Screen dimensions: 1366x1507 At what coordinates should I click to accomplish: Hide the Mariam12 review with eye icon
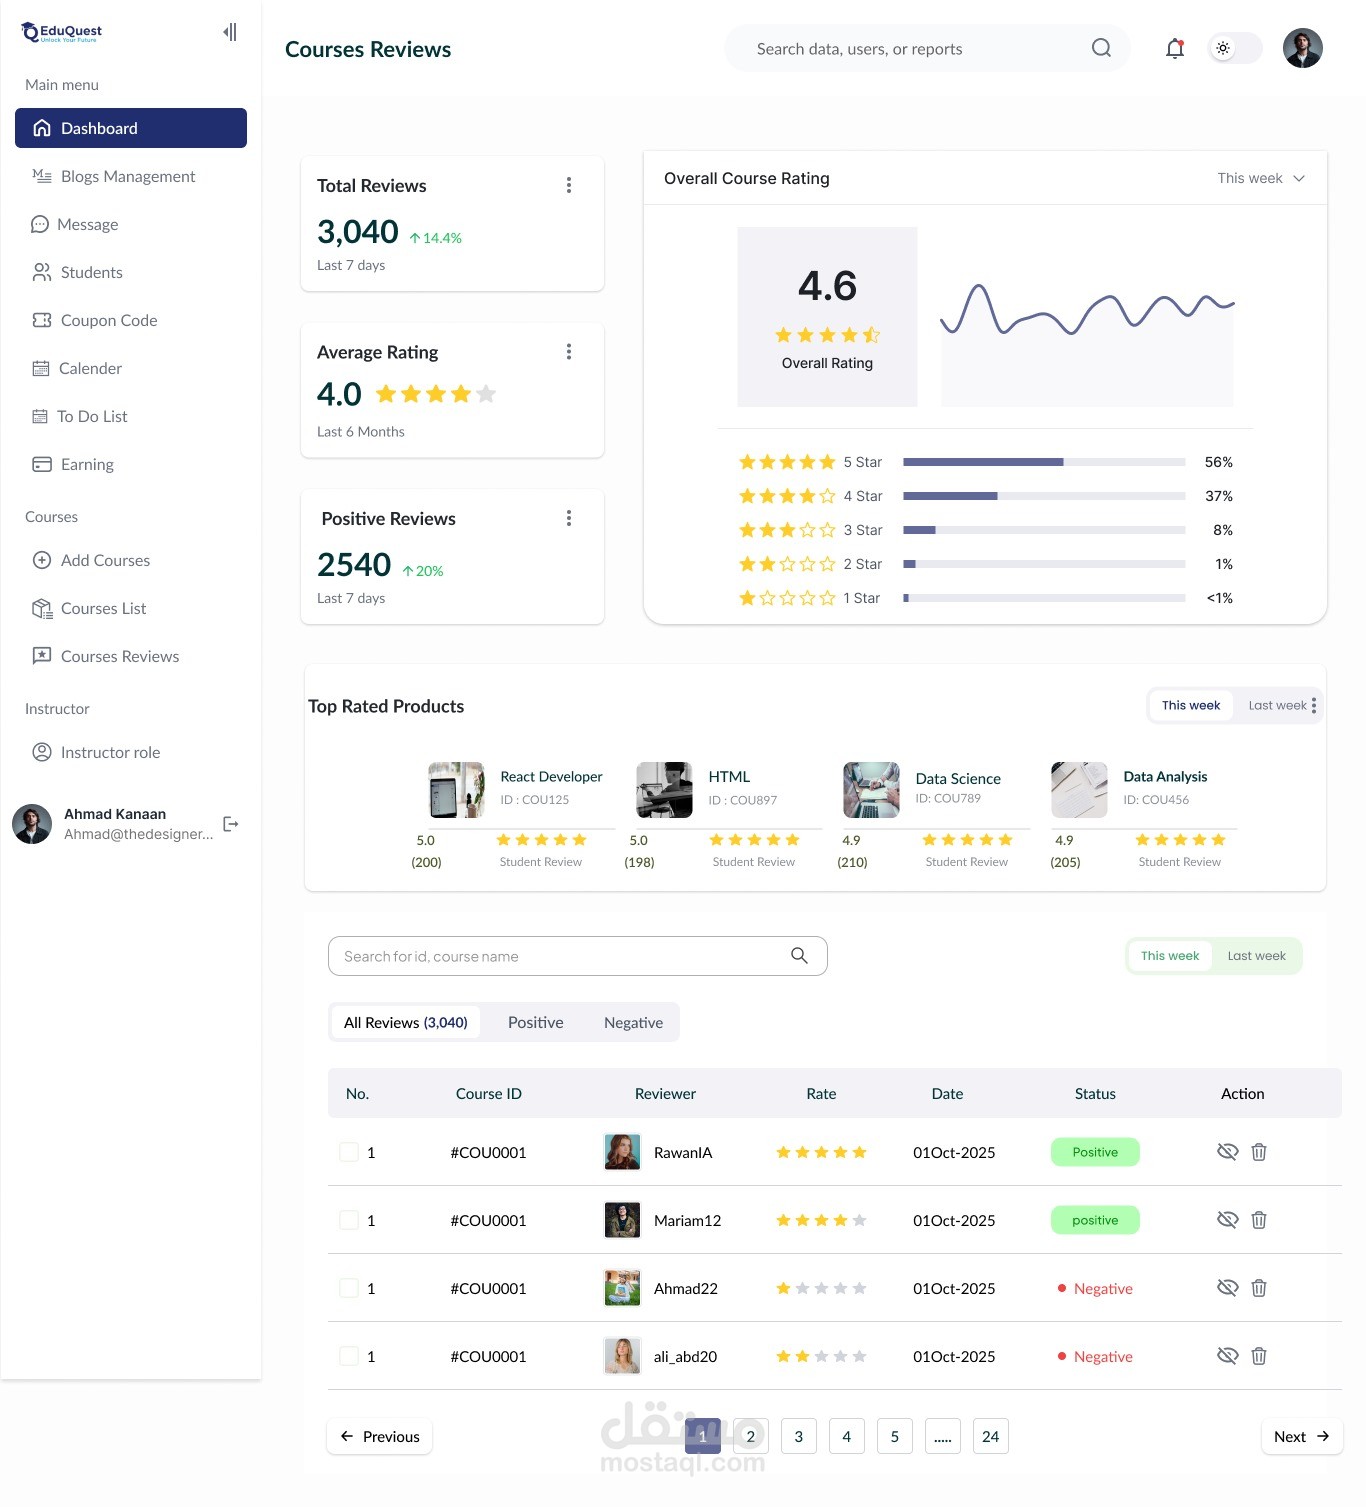pos(1227,1220)
